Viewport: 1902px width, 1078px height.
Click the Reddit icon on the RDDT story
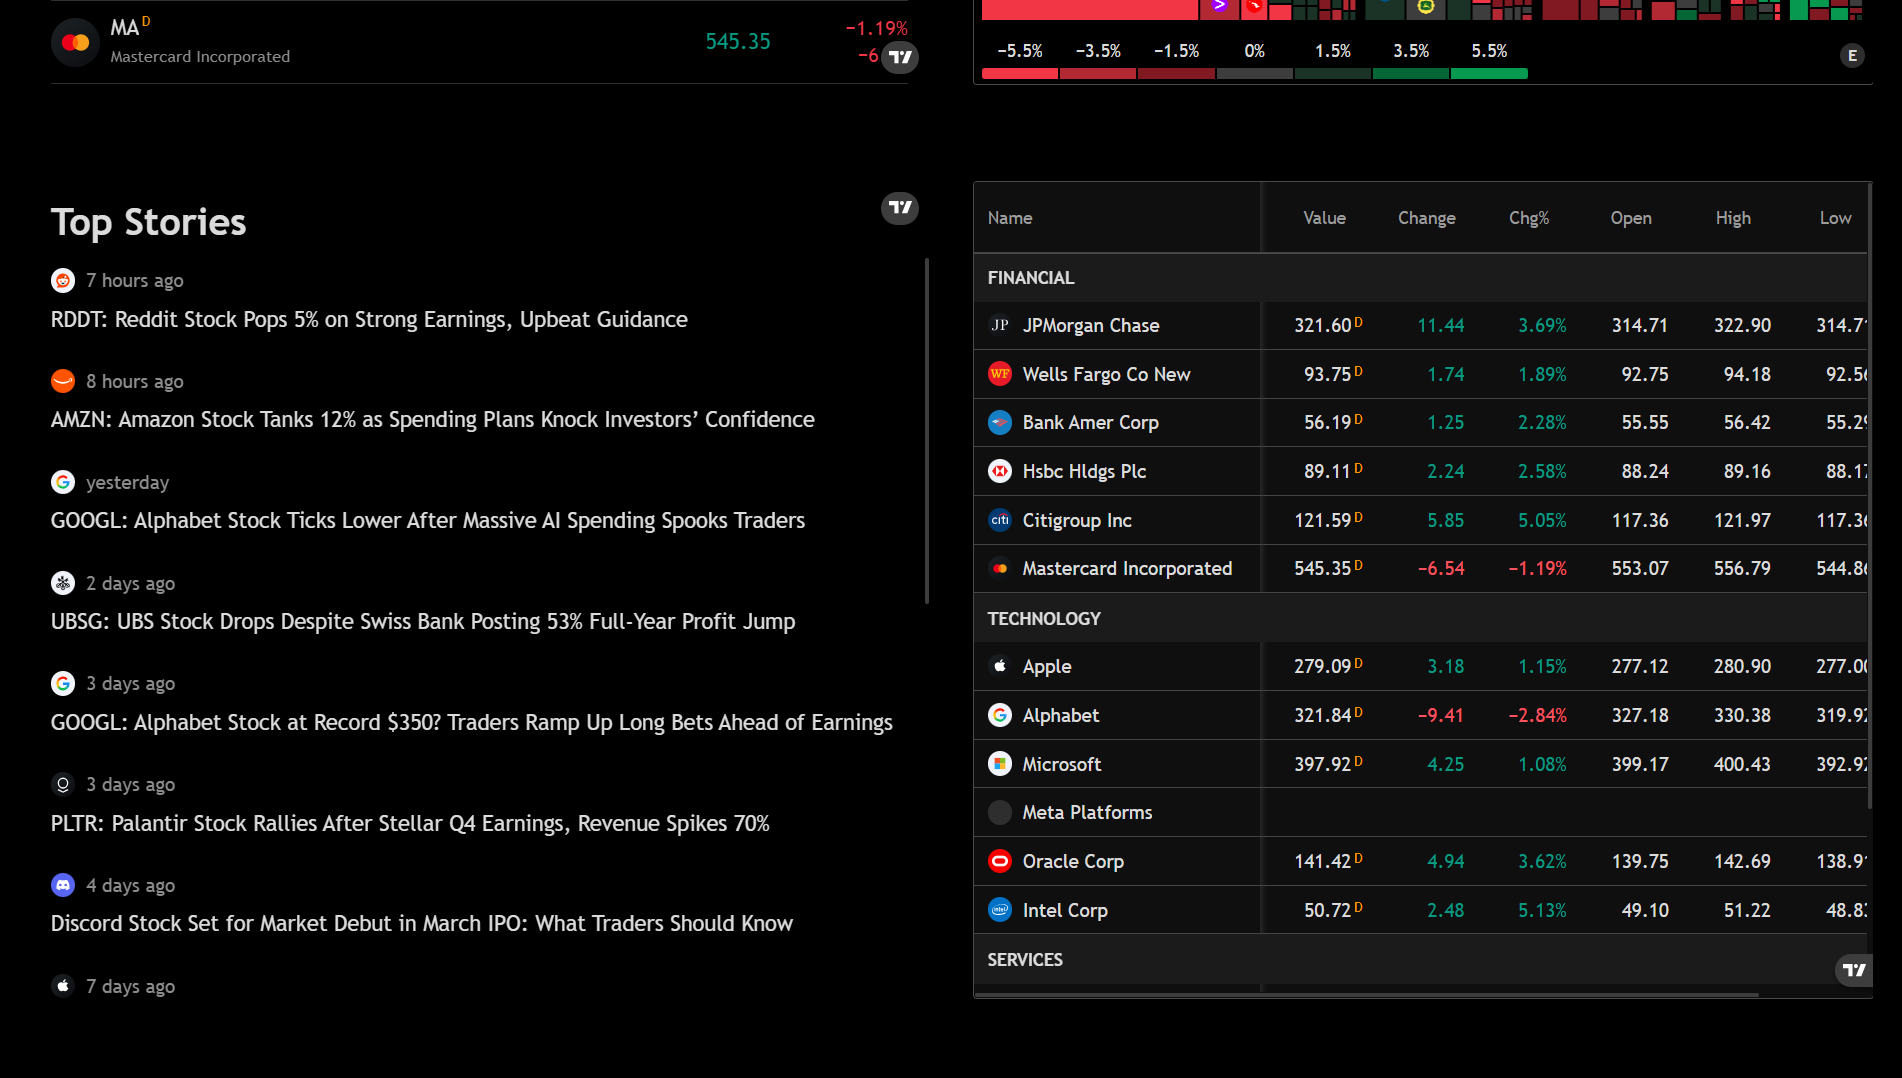tap(63, 281)
